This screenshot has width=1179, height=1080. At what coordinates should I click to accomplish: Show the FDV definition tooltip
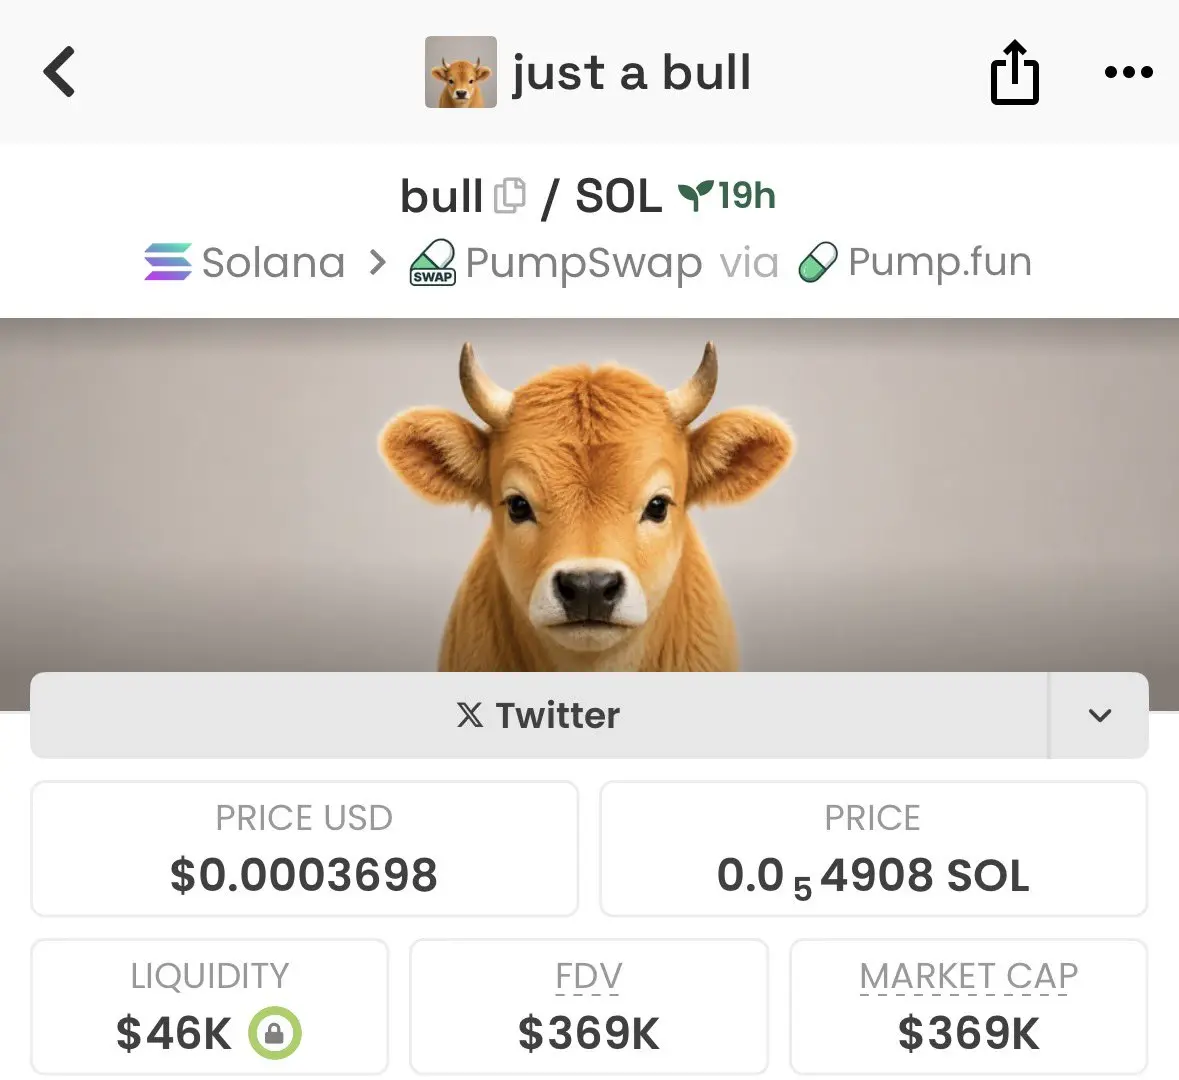coord(589,976)
